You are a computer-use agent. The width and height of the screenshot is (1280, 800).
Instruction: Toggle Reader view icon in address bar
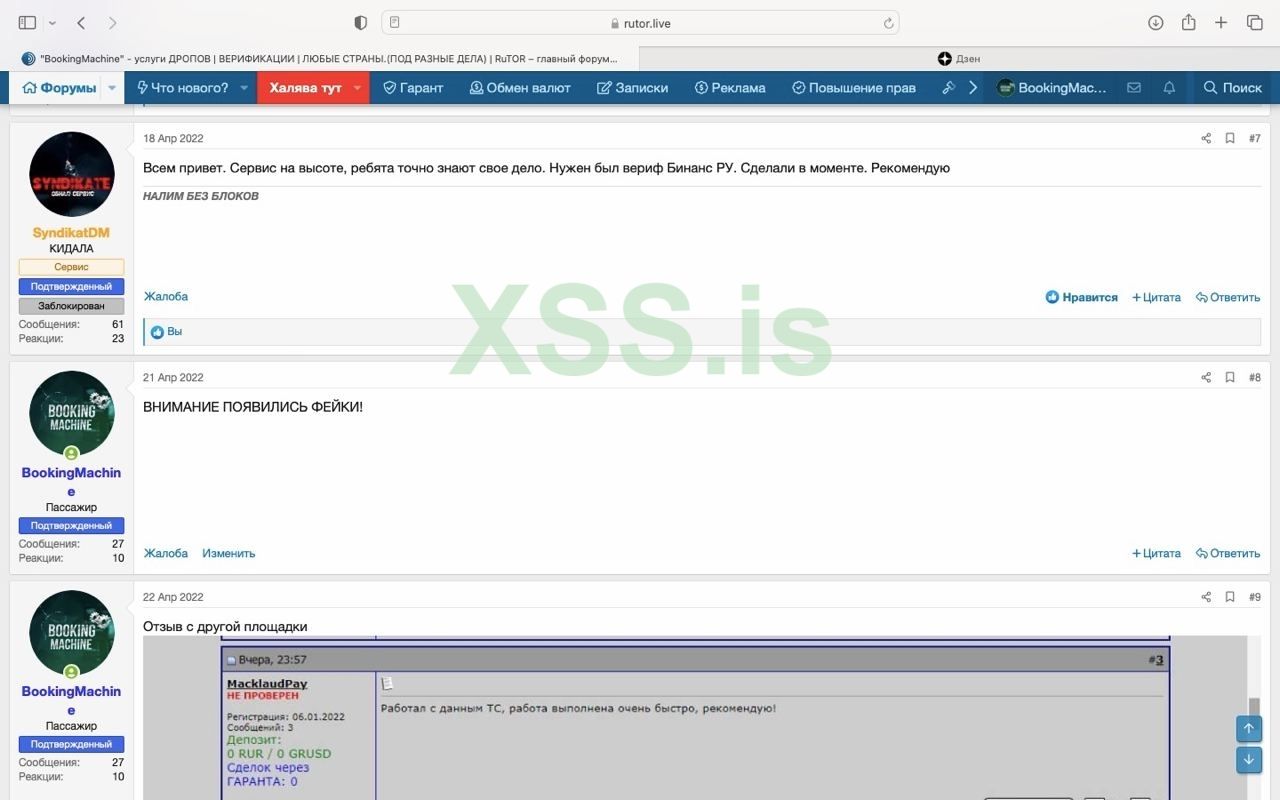click(395, 22)
